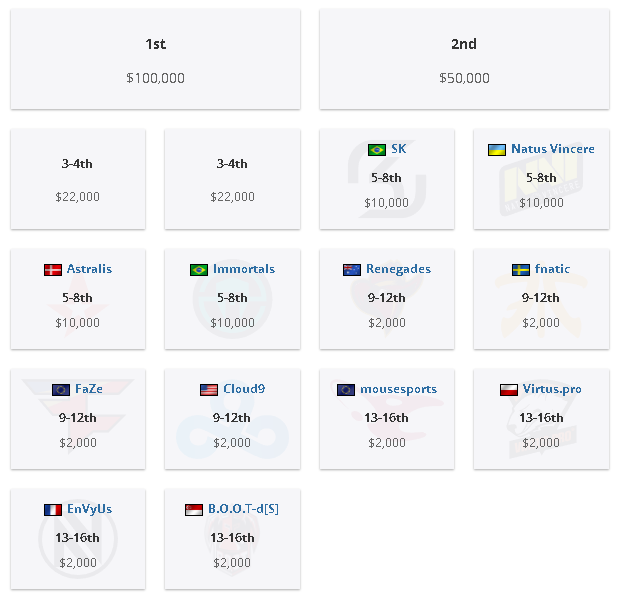This screenshot has height=599, width=620.
Task: Click the Ukraine flag beside Natus Vincere
Action: 497,150
